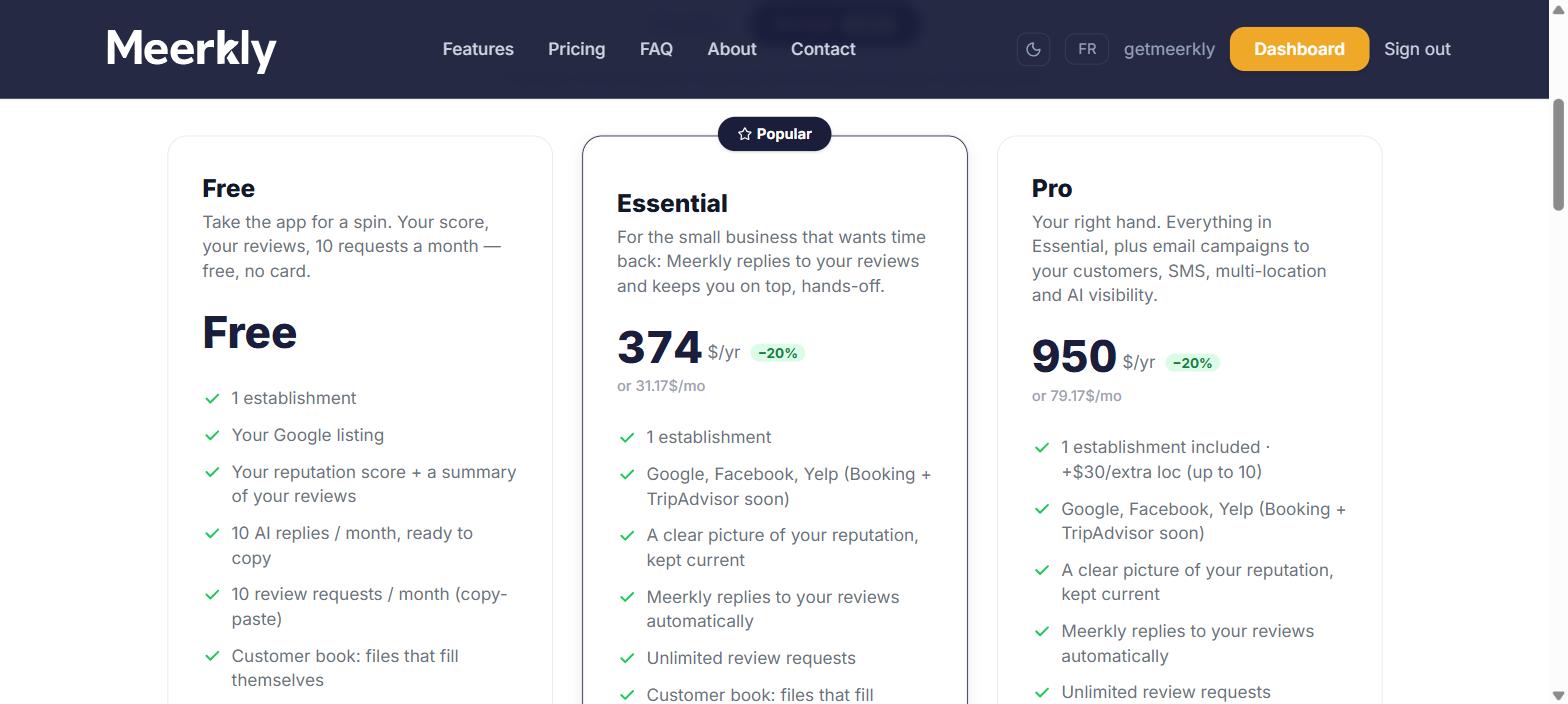Viewport: 1568px width, 704px height.
Task: Click the Pro plan title
Action: (1052, 188)
